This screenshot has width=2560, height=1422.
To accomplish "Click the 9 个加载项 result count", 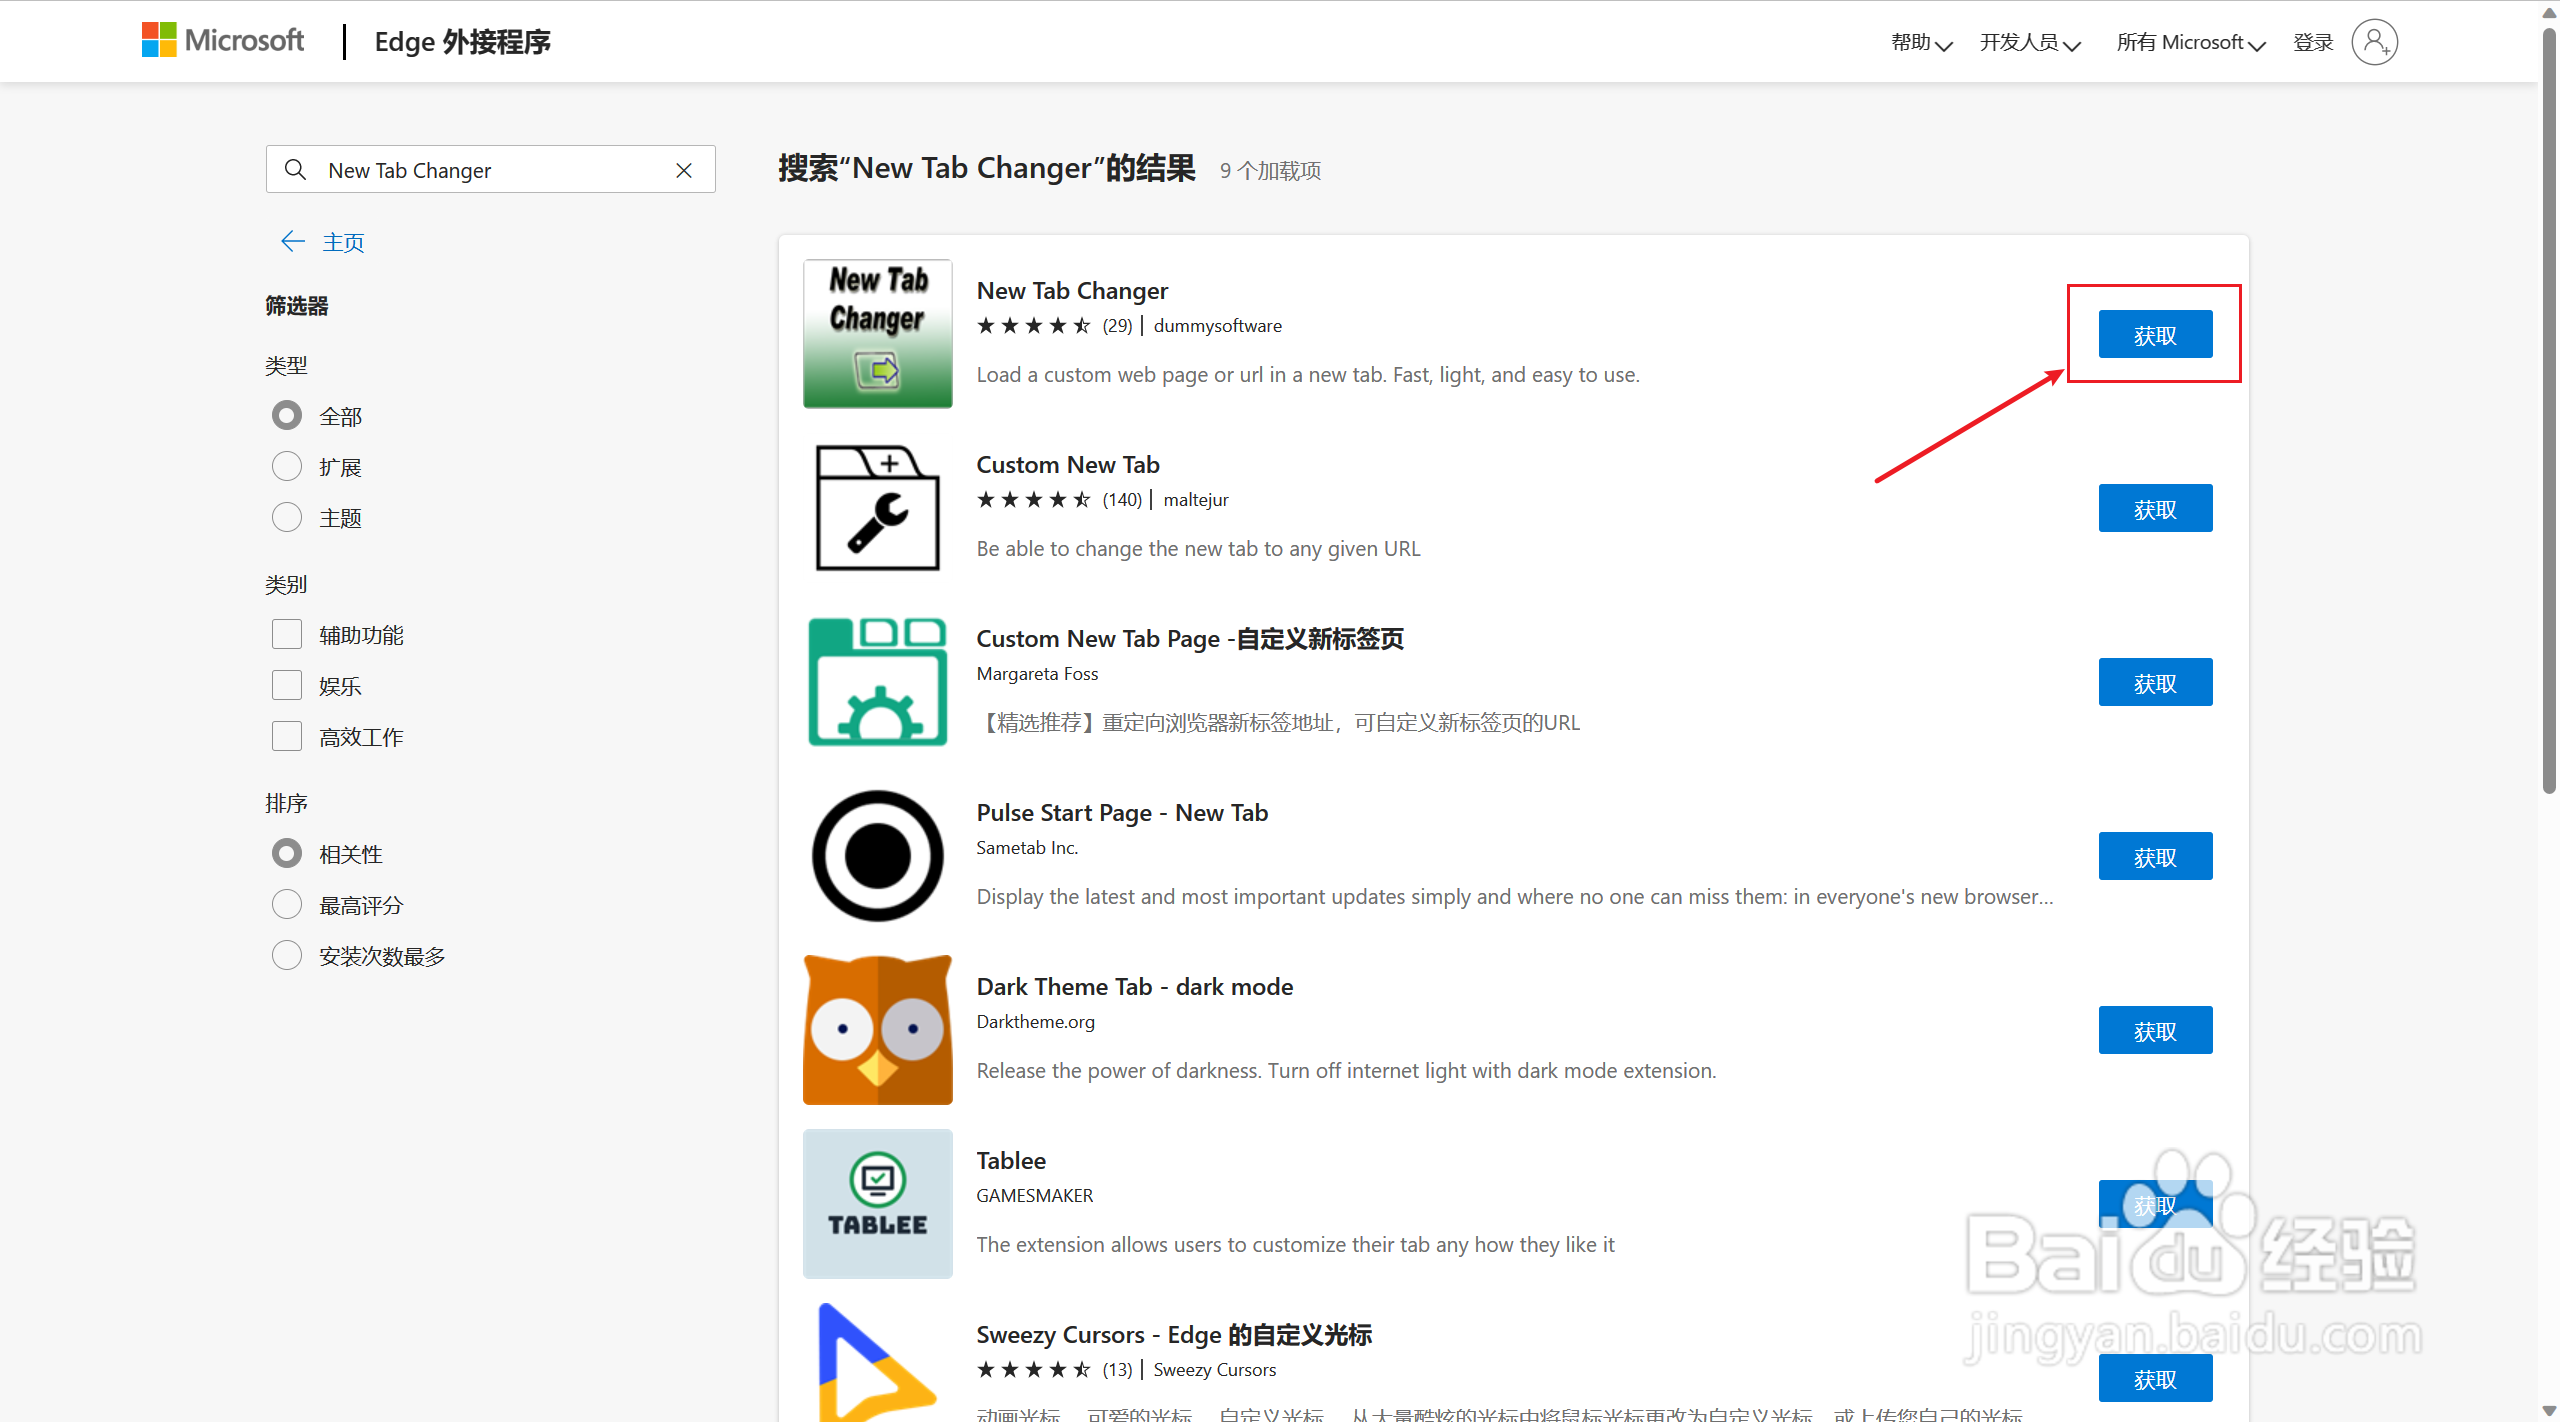I will point(1270,171).
